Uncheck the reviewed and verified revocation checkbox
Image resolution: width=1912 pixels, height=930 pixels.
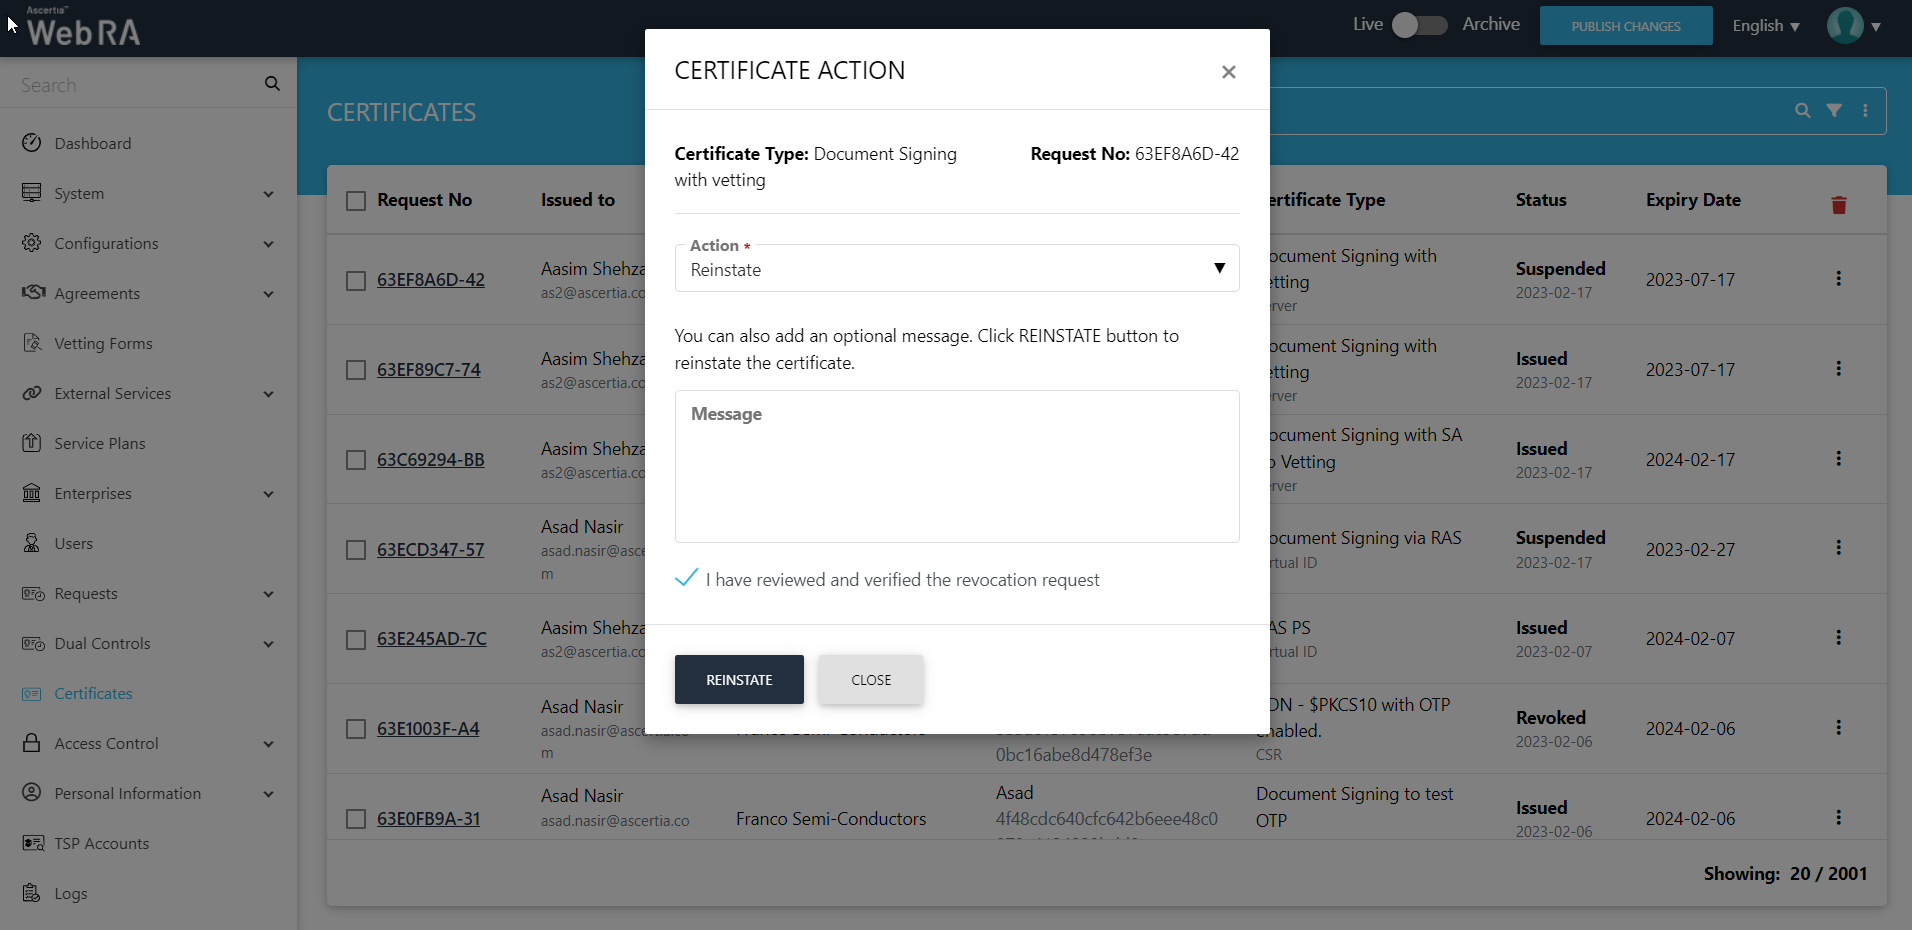coord(686,579)
